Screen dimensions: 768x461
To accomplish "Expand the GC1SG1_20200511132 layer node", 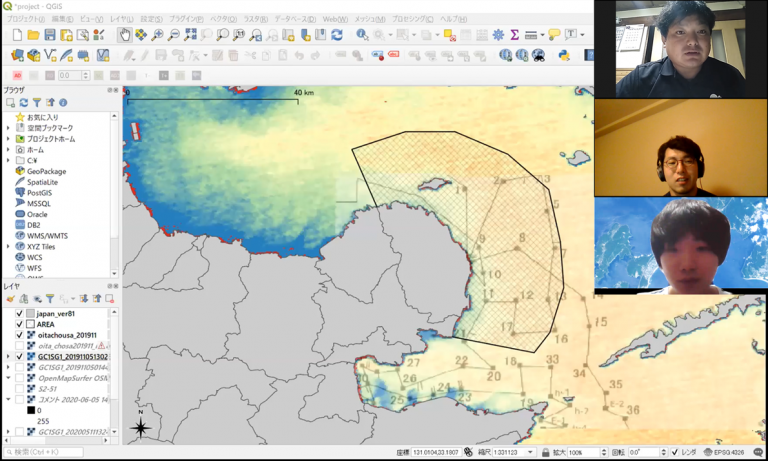I will point(8,432).
